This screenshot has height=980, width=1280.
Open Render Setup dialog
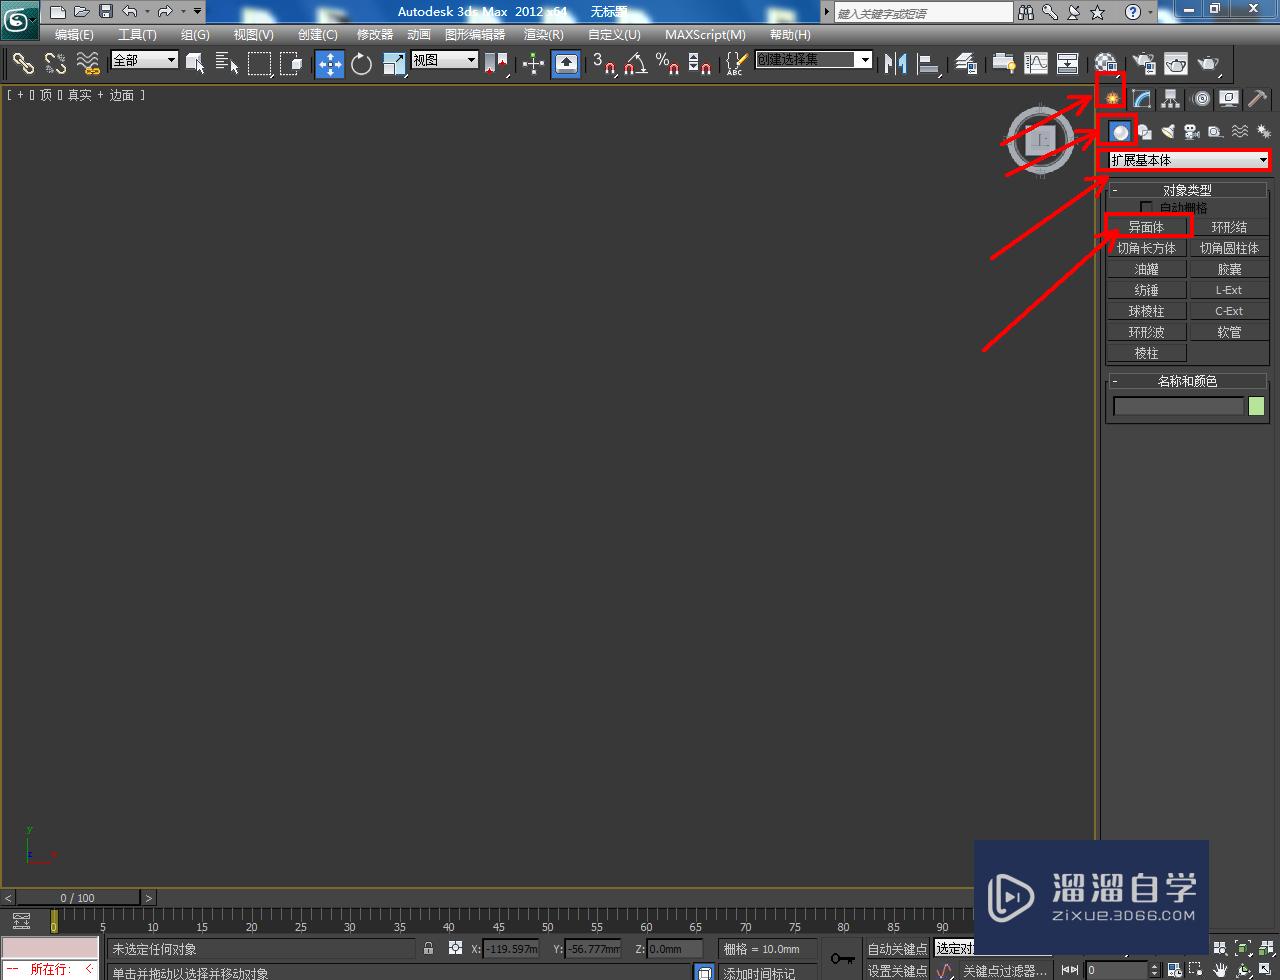coord(1144,63)
